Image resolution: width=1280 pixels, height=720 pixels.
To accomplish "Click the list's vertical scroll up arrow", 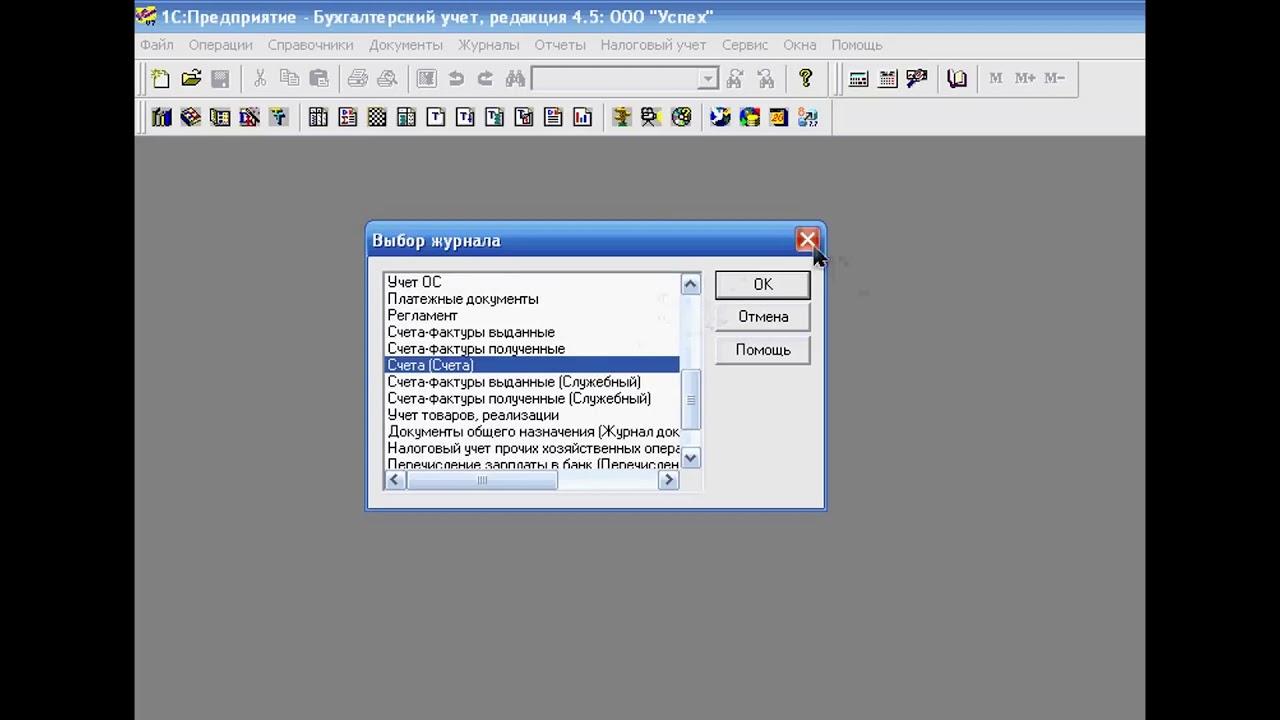I will pyautogui.click(x=690, y=284).
